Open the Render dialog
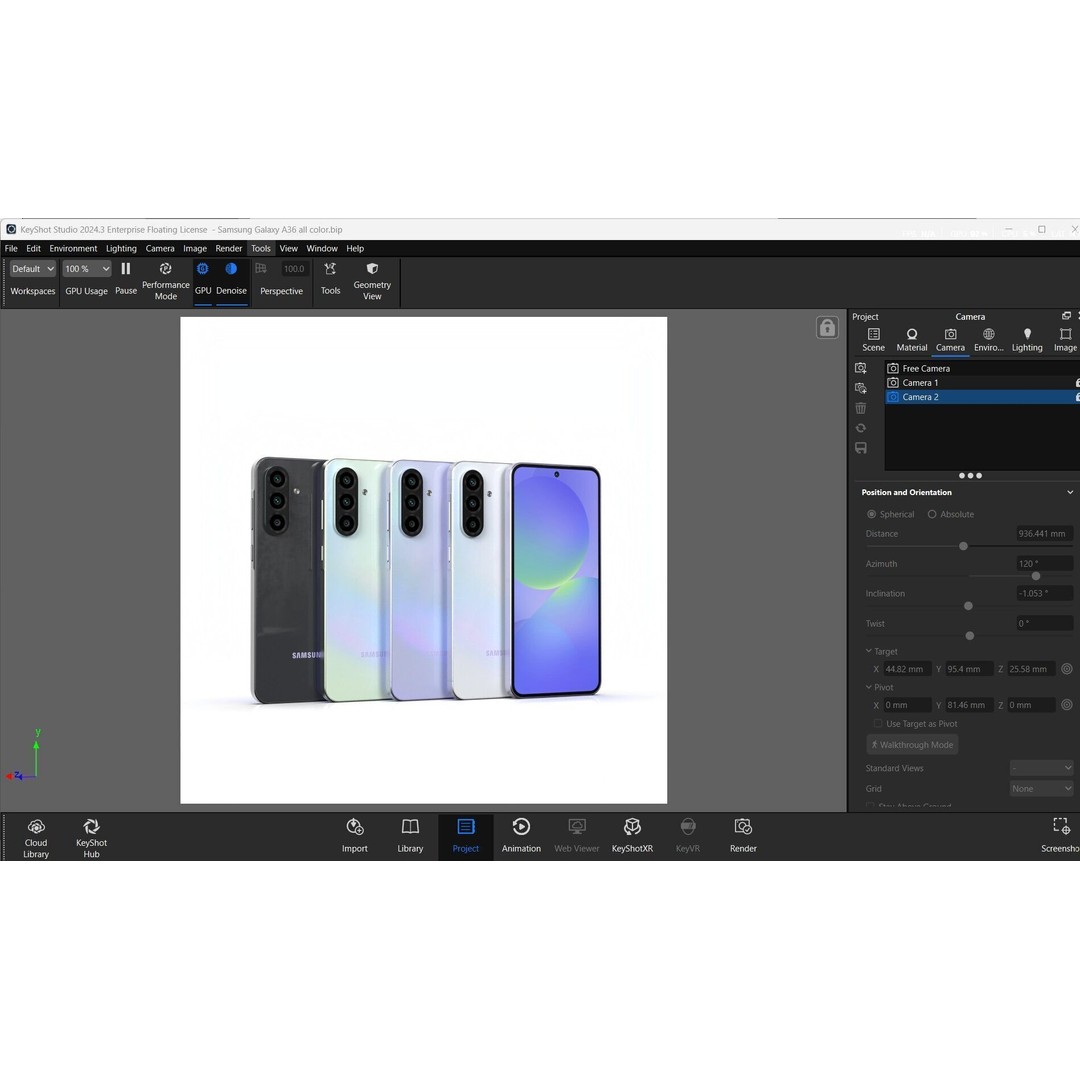1080x1080 pixels. [x=743, y=836]
